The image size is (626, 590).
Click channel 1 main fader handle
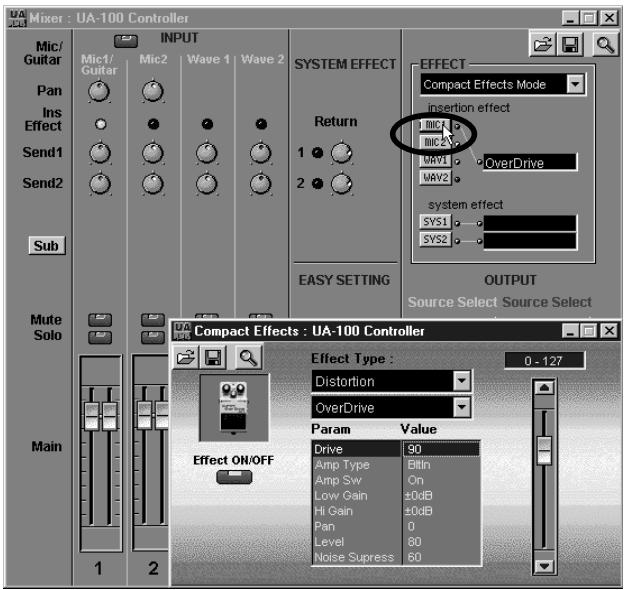coord(101,416)
